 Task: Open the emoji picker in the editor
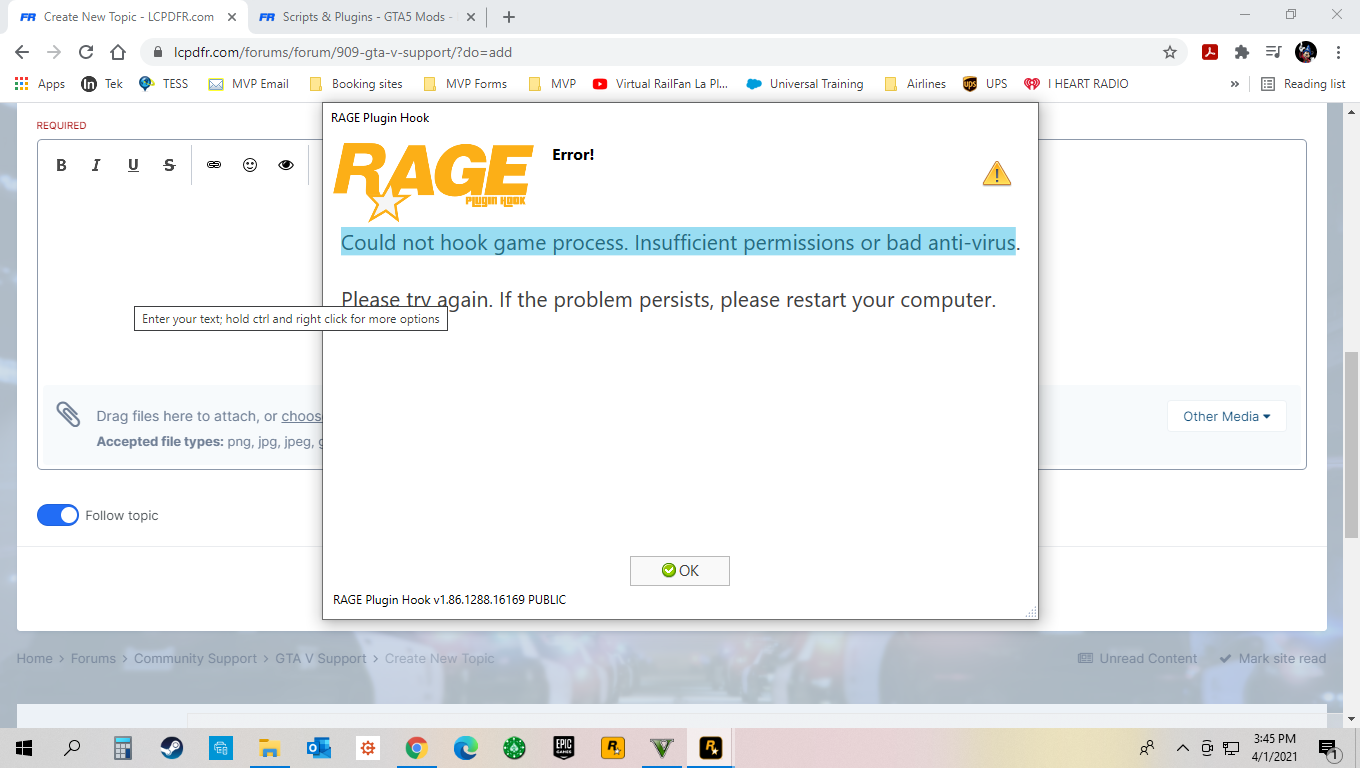pyautogui.click(x=250, y=165)
